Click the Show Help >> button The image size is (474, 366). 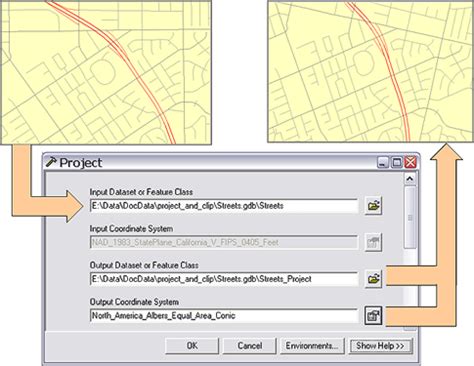380,346
